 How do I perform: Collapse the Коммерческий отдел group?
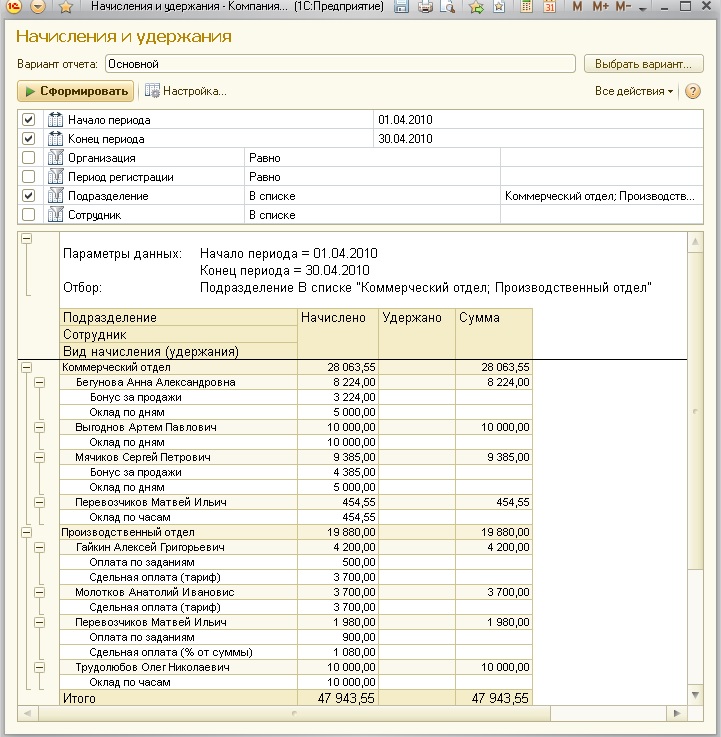(x=26, y=367)
